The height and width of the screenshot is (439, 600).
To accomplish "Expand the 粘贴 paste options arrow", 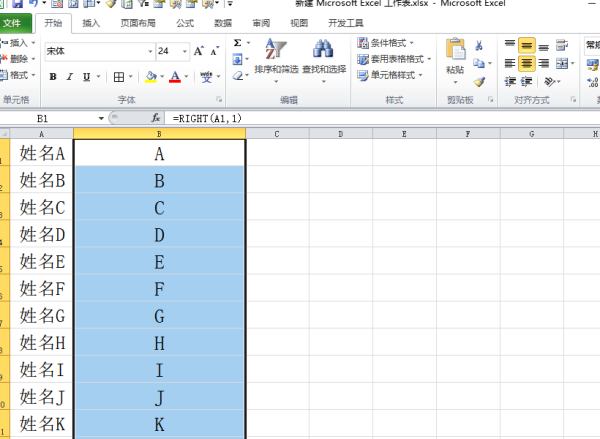I will pyautogui.click(x=455, y=82).
